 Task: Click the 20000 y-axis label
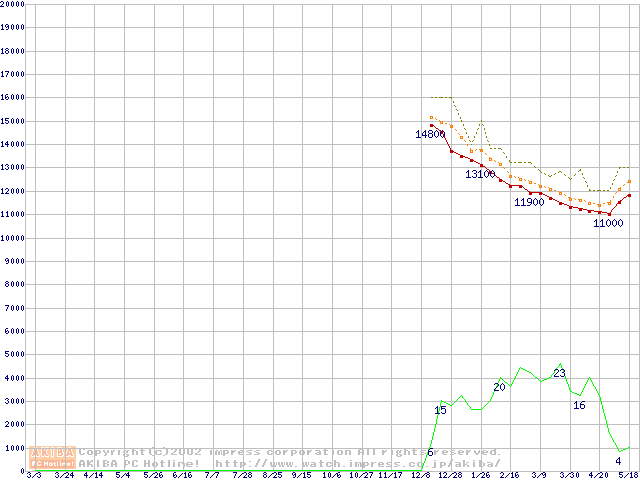tap(12, 4)
